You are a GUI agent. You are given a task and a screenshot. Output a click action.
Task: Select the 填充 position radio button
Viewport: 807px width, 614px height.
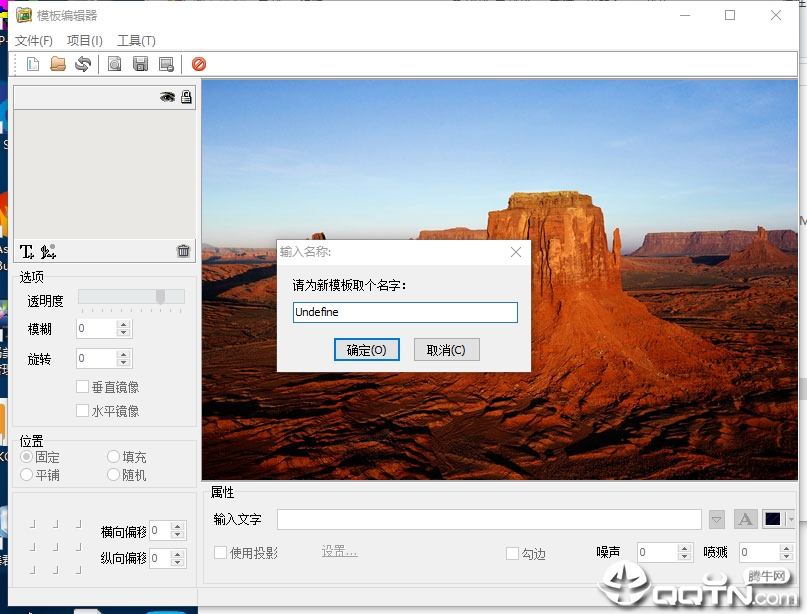(113, 457)
